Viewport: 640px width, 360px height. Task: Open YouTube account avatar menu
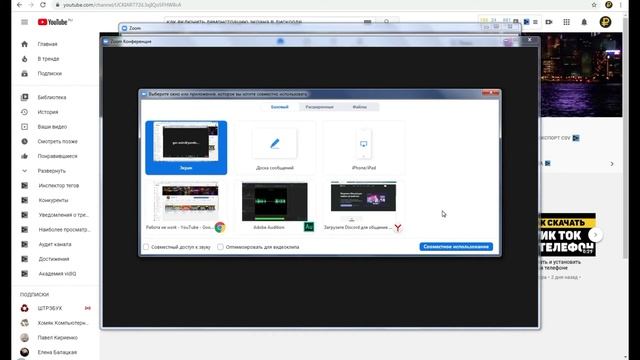tap(605, 22)
